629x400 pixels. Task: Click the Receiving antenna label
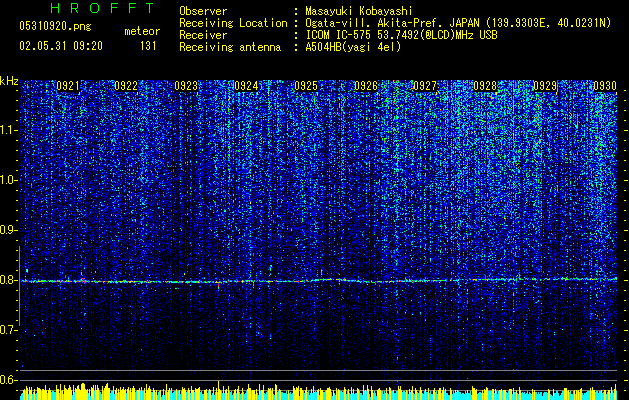click(230, 47)
